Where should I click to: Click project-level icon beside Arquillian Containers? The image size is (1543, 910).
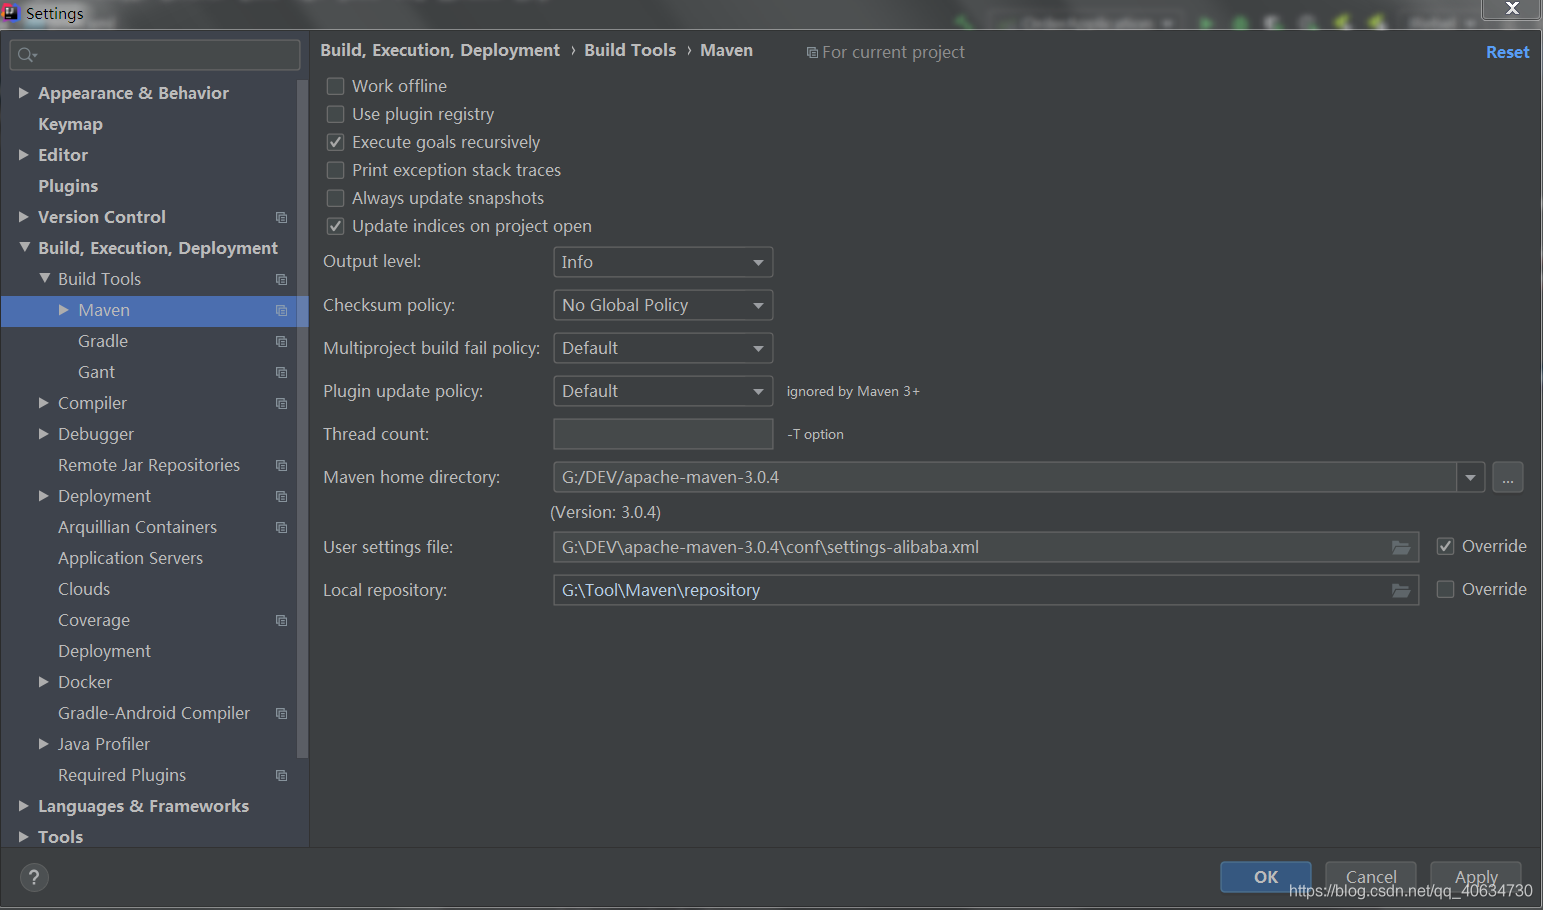(x=281, y=527)
